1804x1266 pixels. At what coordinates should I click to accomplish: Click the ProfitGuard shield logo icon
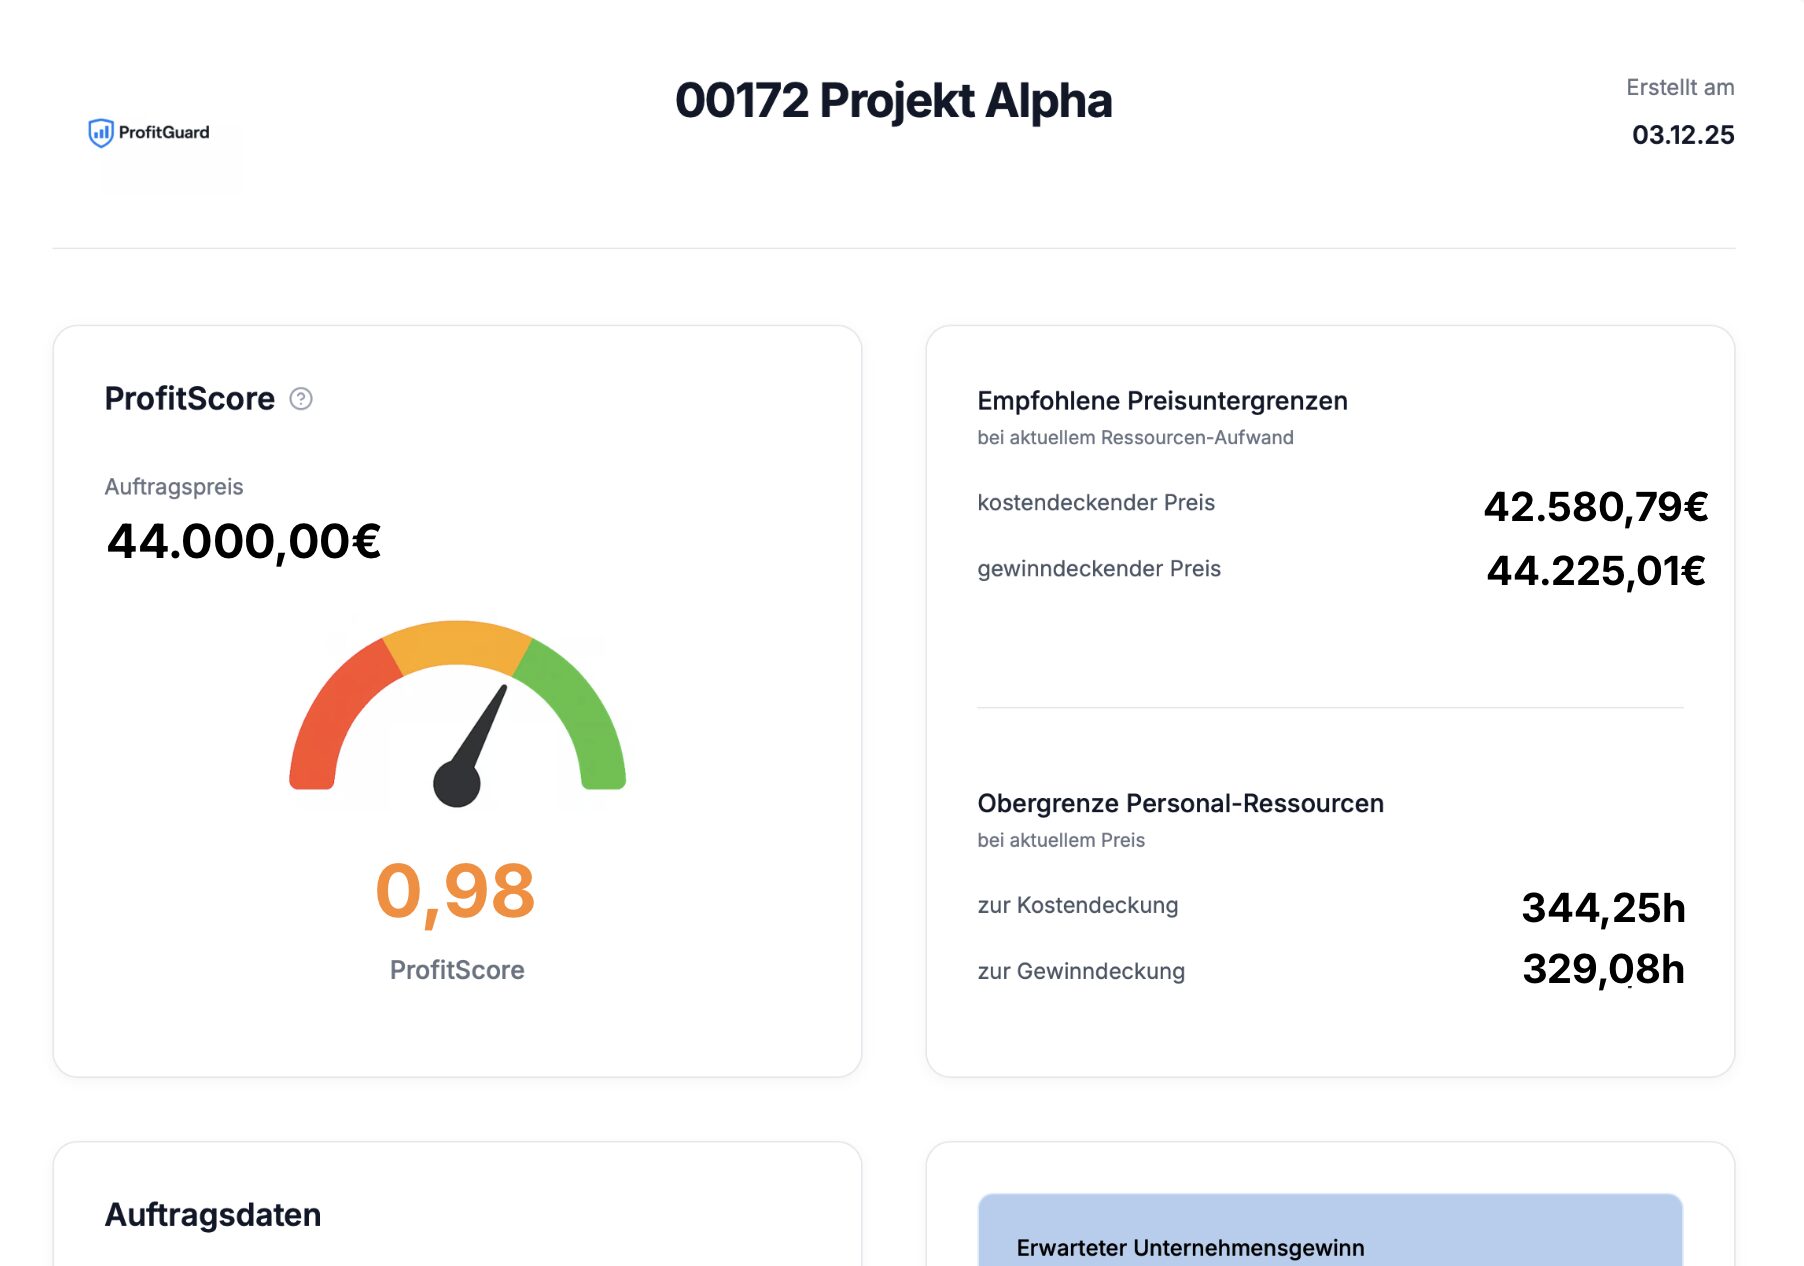coord(100,132)
